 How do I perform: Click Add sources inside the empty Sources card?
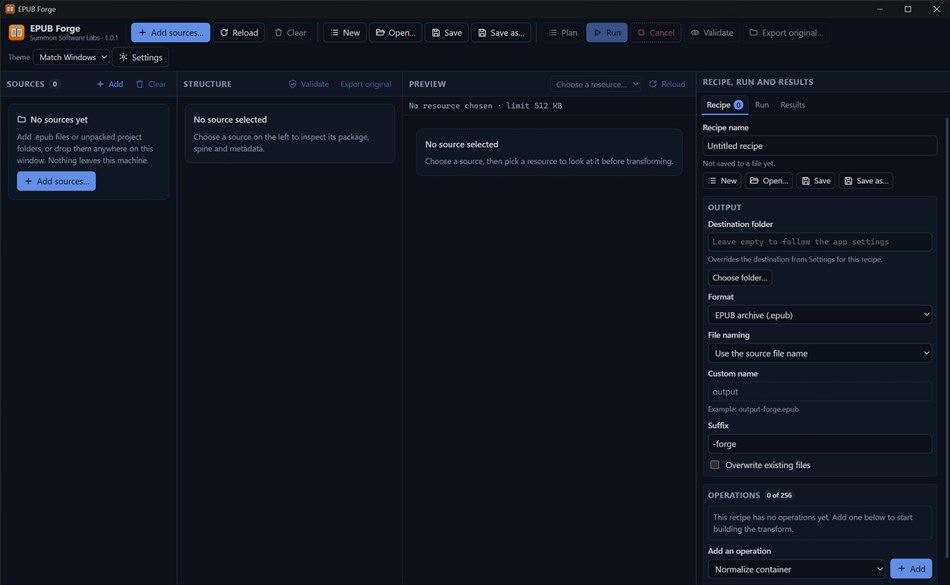click(x=56, y=181)
